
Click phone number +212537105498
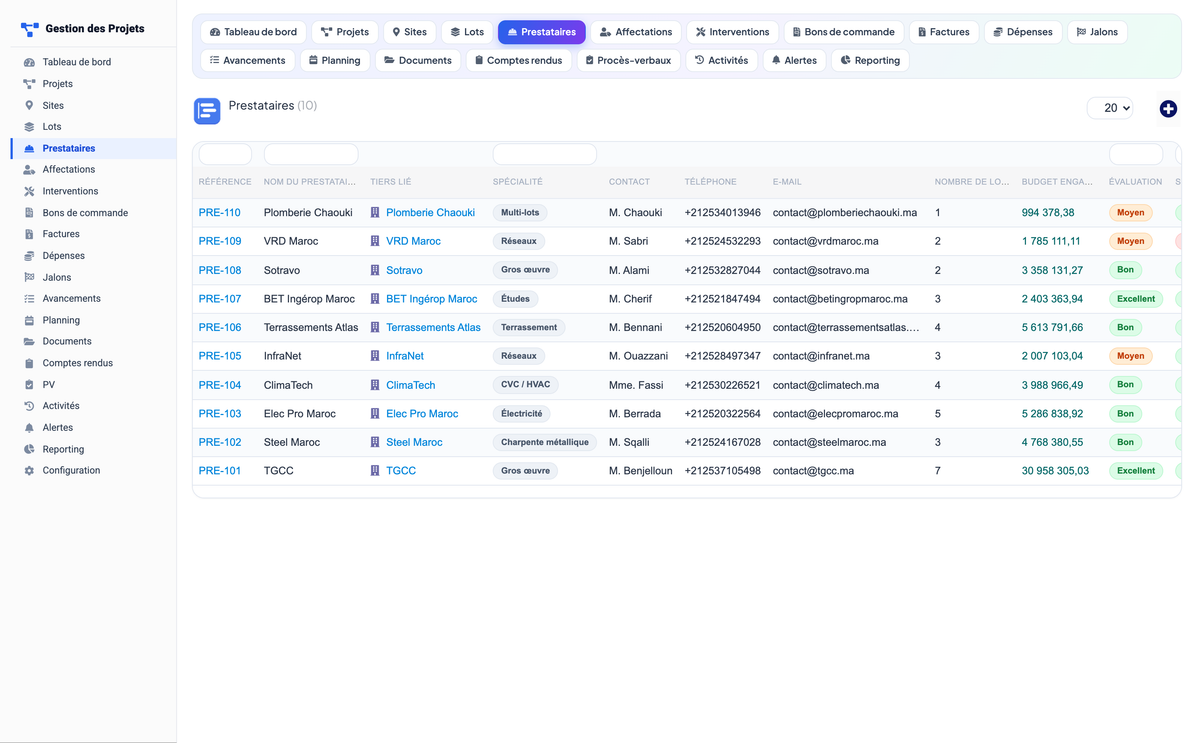coord(722,471)
